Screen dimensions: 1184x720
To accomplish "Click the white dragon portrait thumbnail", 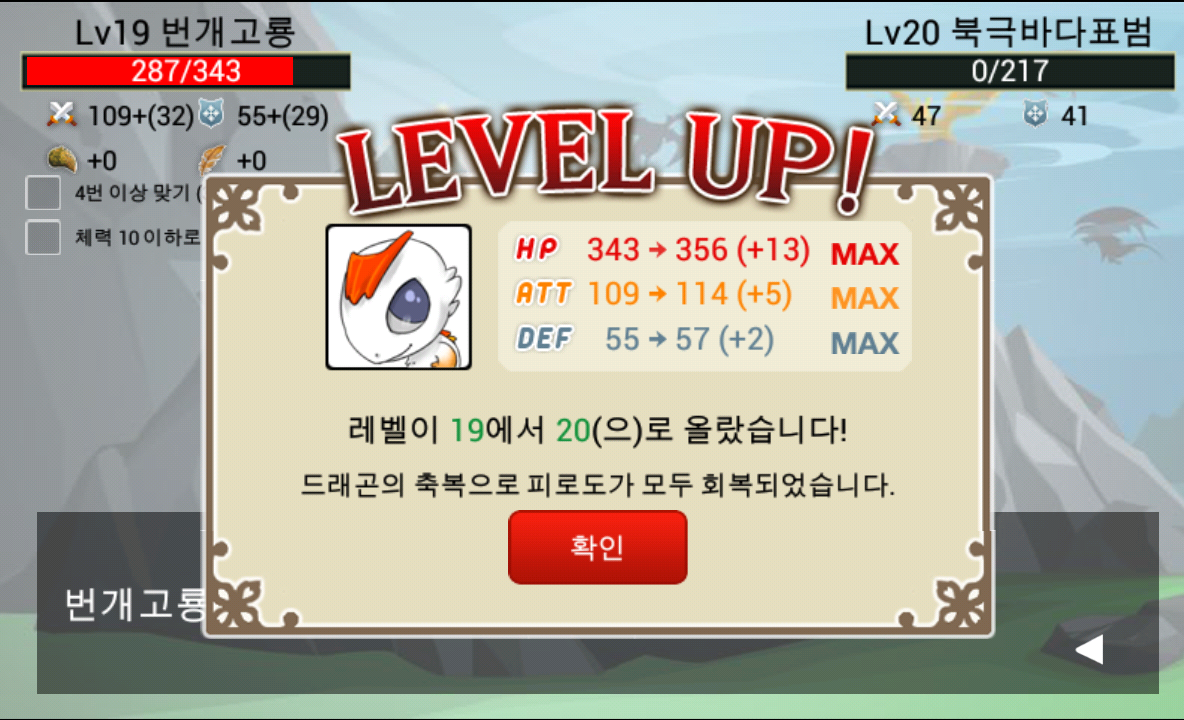I will coord(399,297).
